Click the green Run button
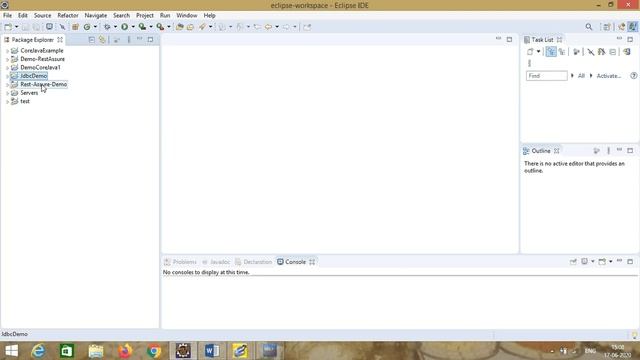This screenshot has height=360, width=640. [x=124, y=27]
